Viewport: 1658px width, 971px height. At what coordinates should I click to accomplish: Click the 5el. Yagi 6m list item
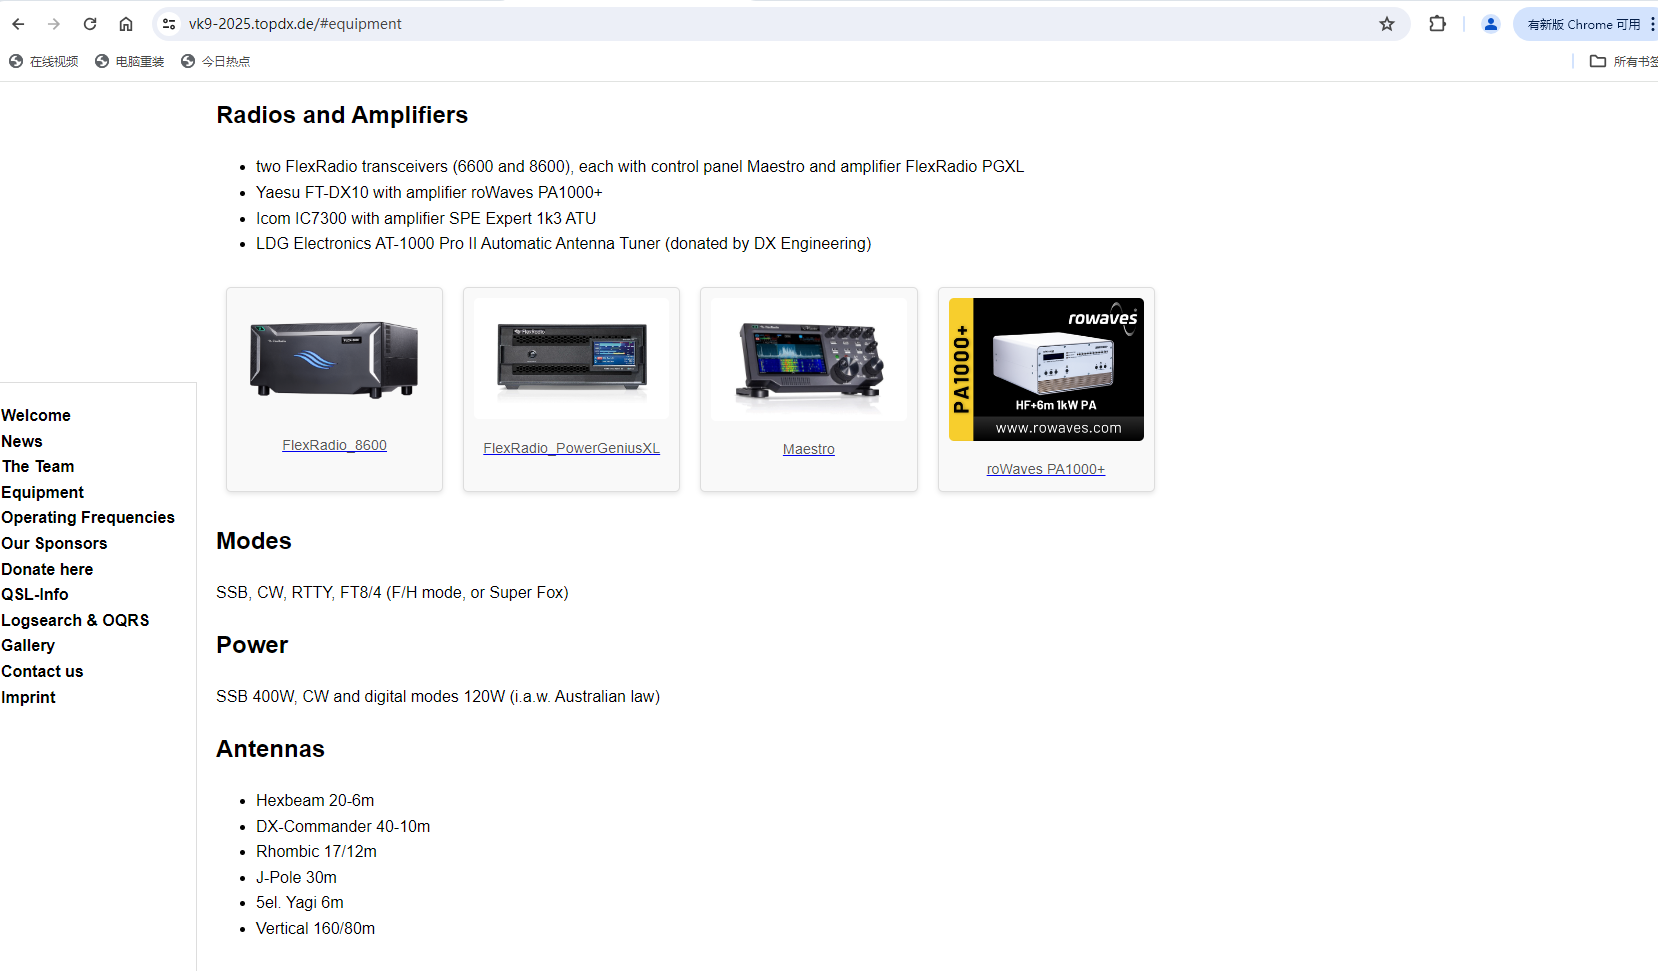(x=300, y=902)
